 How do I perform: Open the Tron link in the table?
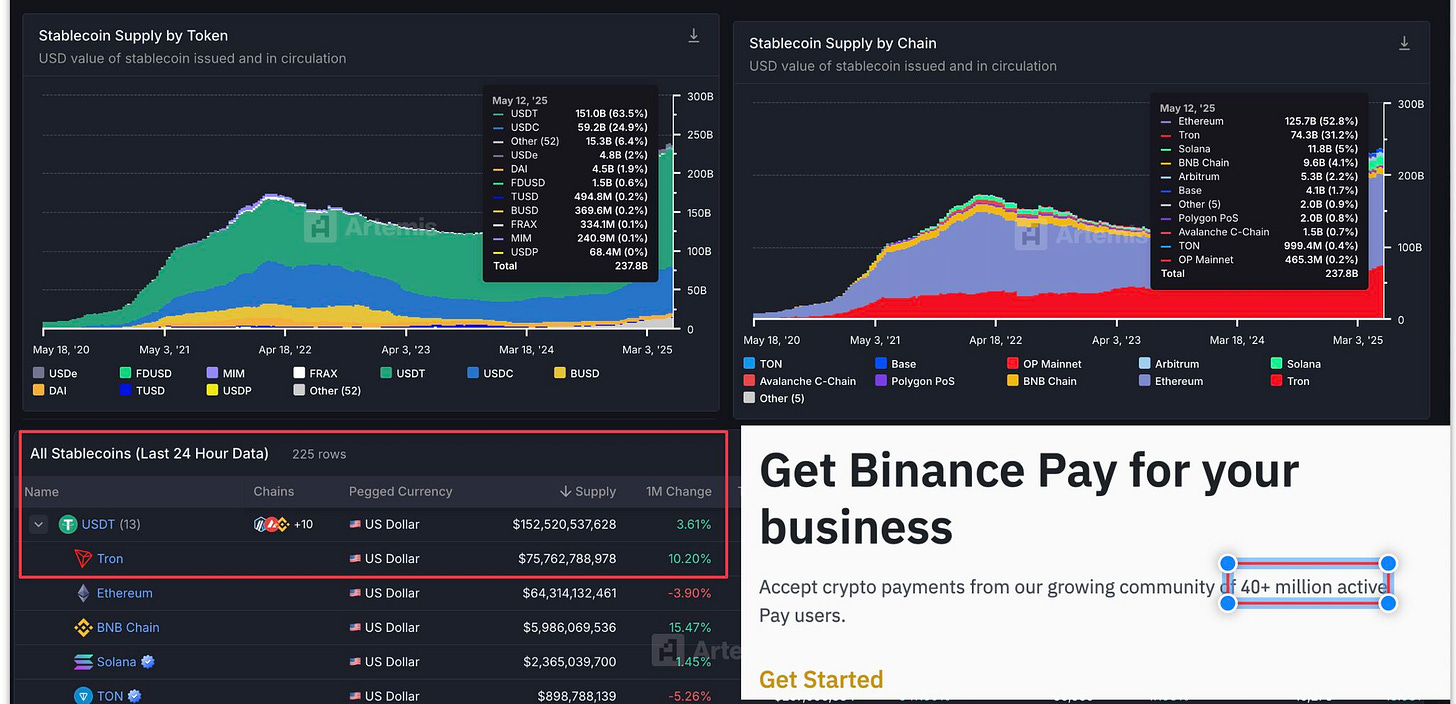[110, 559]
